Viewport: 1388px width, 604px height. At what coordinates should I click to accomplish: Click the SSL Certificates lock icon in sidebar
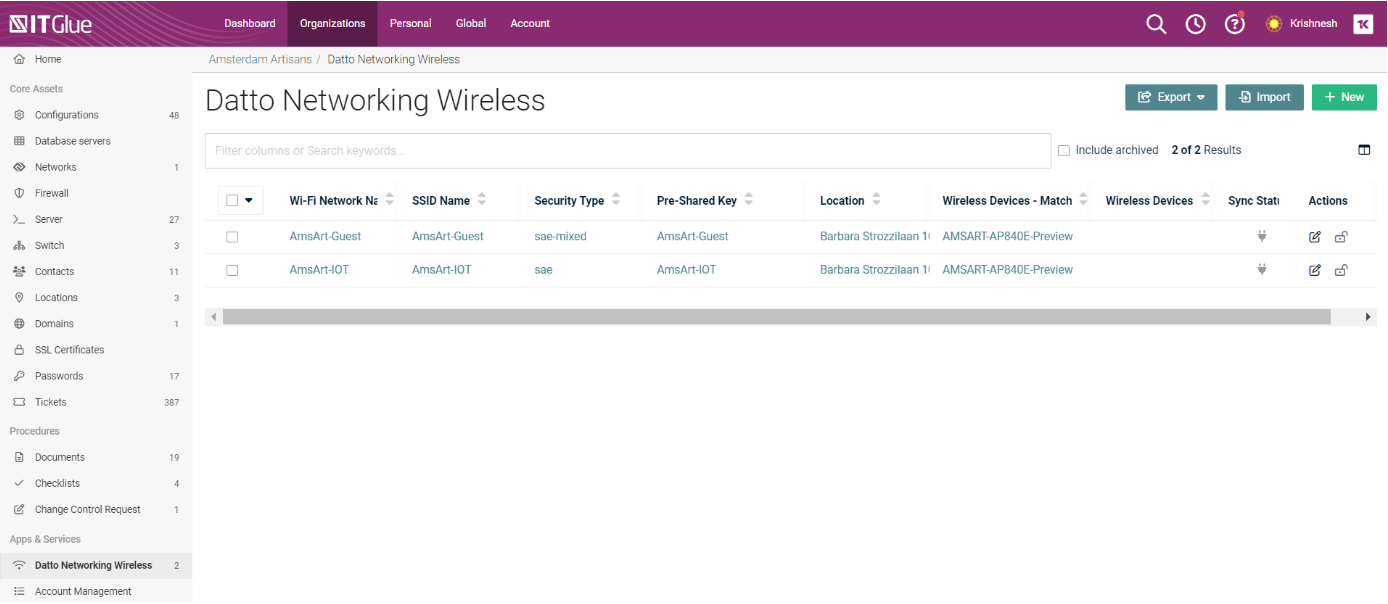click(19, 350)
